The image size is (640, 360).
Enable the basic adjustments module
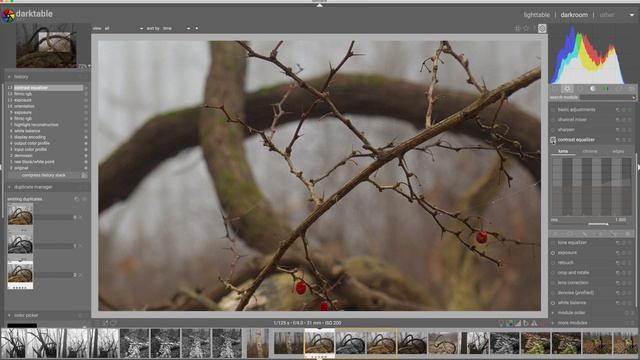pyautogui.click(x=553, y=110)
